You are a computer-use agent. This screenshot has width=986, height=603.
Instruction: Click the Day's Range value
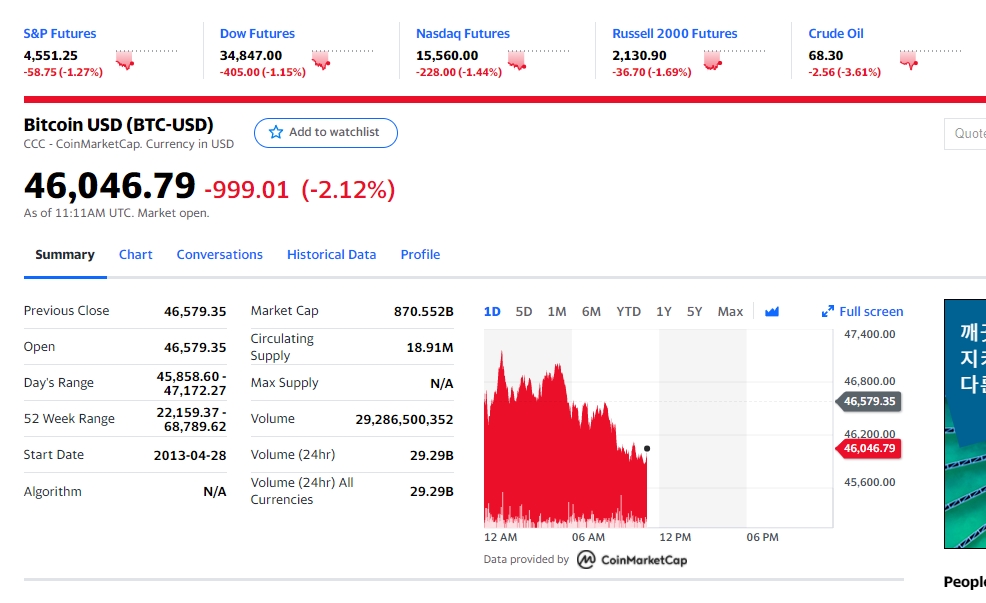[x=191, y=383]
